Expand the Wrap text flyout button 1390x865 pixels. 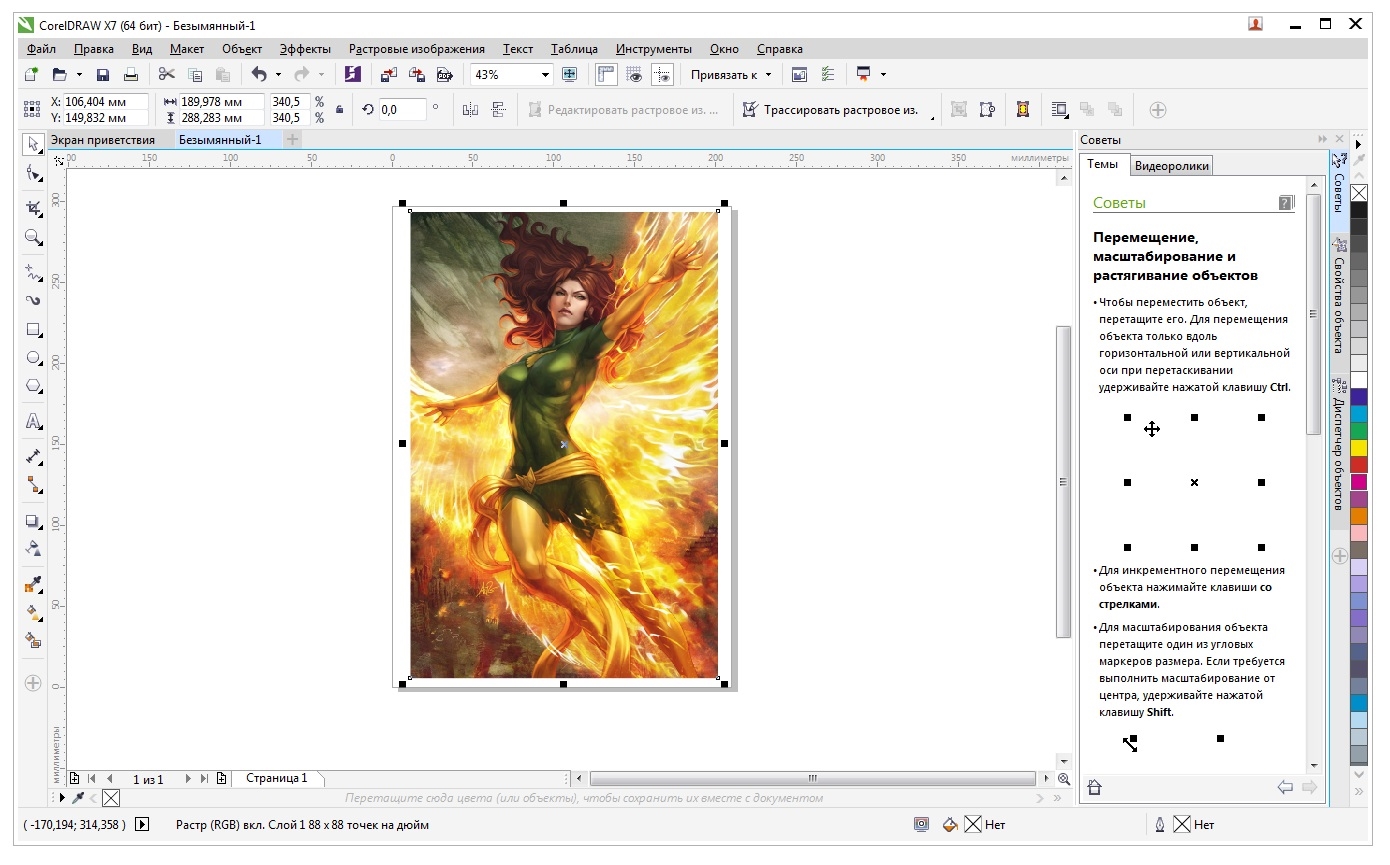click(1060, 109)
